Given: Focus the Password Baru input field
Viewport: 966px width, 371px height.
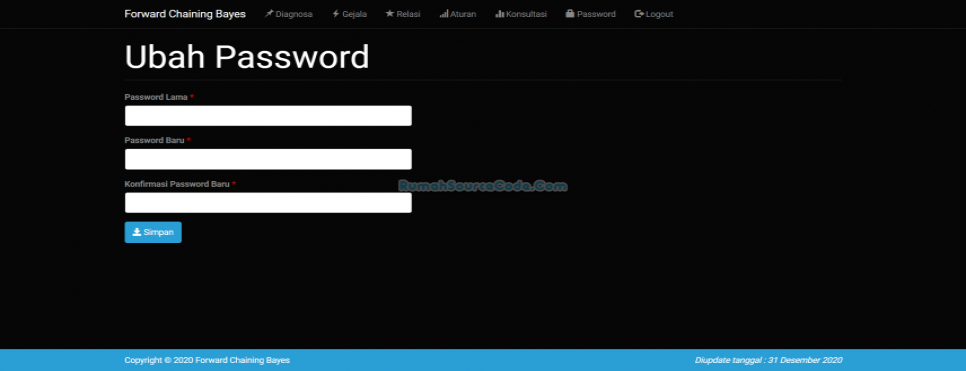Looking at the screenshot, I should coord(268,159).
